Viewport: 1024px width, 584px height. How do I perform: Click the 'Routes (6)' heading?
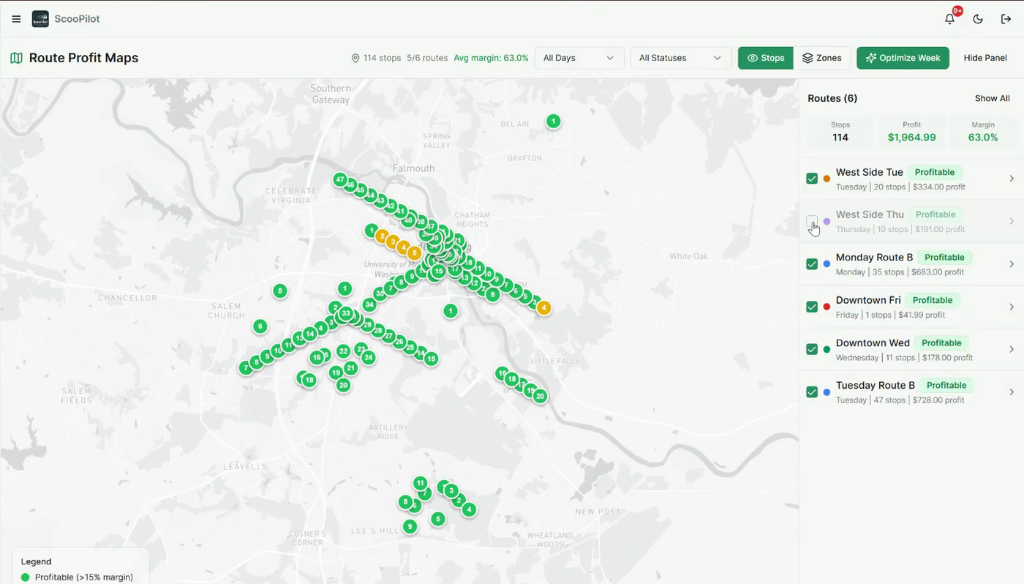tap(832, 98)
